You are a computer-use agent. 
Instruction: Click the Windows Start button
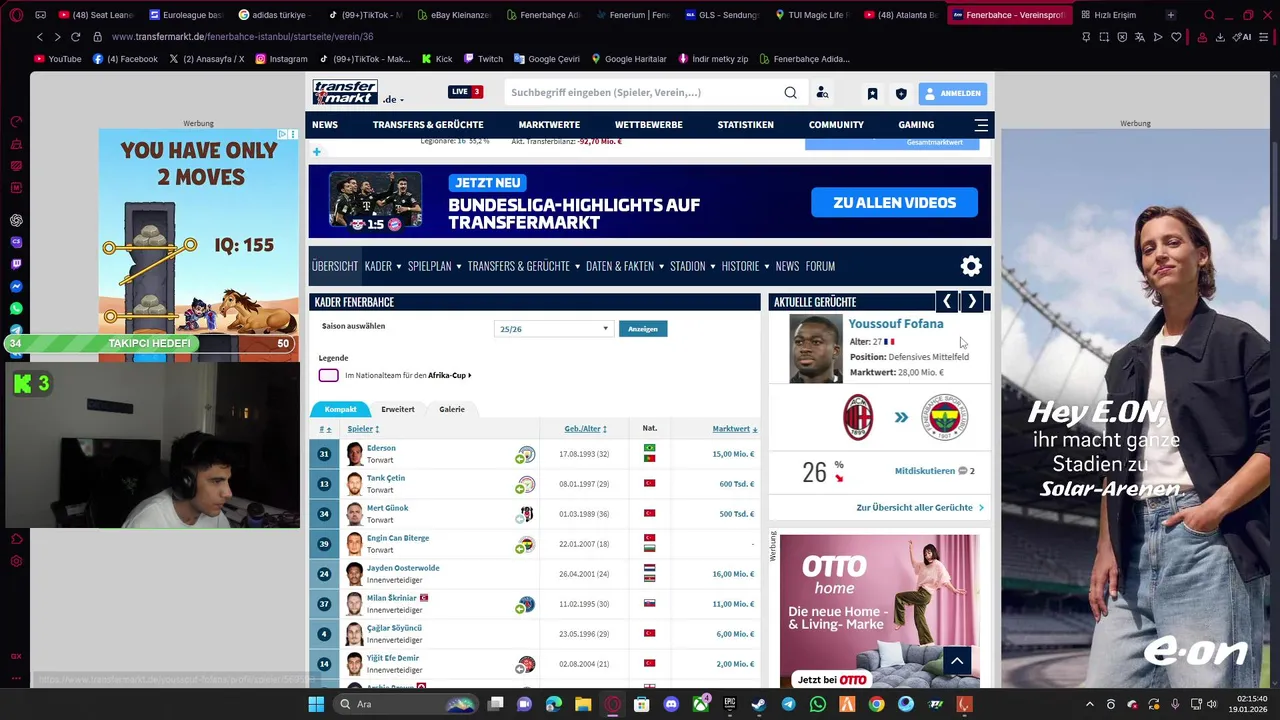coord(316,704)
